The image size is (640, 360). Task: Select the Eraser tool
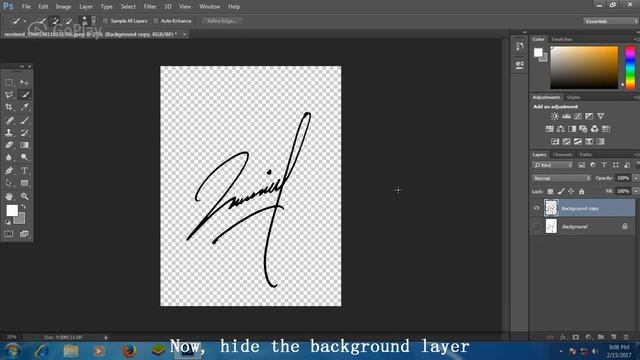click(x=9, y=145)
